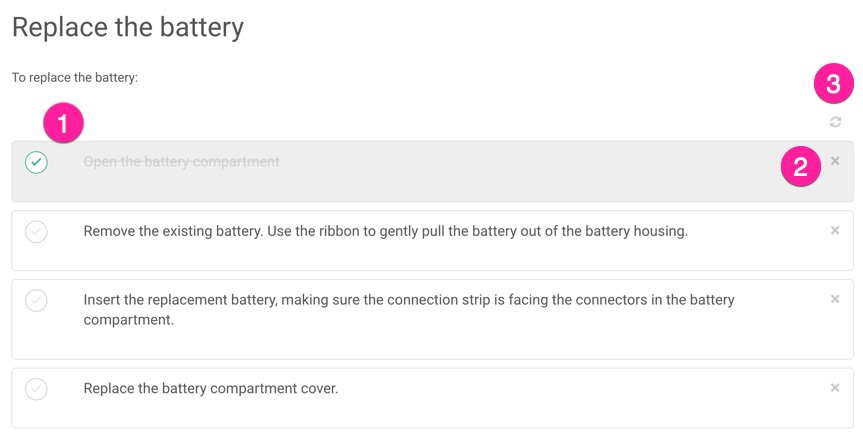Delete the 'Replace the battery compartment cover' step
Screen dimensions: 863x439
tap(835, 388)
